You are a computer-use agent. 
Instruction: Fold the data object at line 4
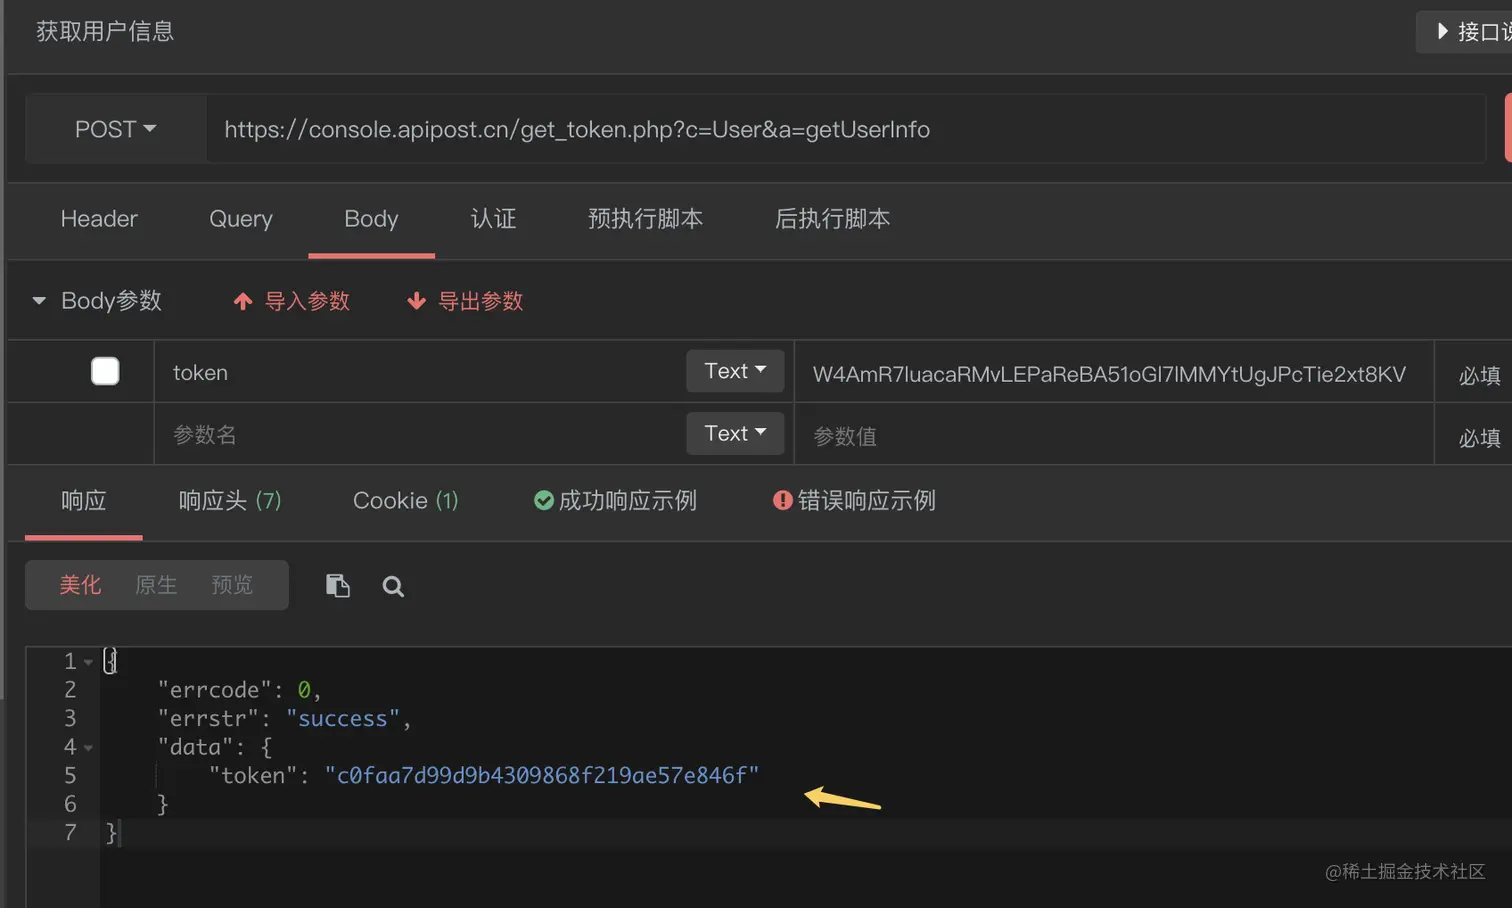[88, 748]
